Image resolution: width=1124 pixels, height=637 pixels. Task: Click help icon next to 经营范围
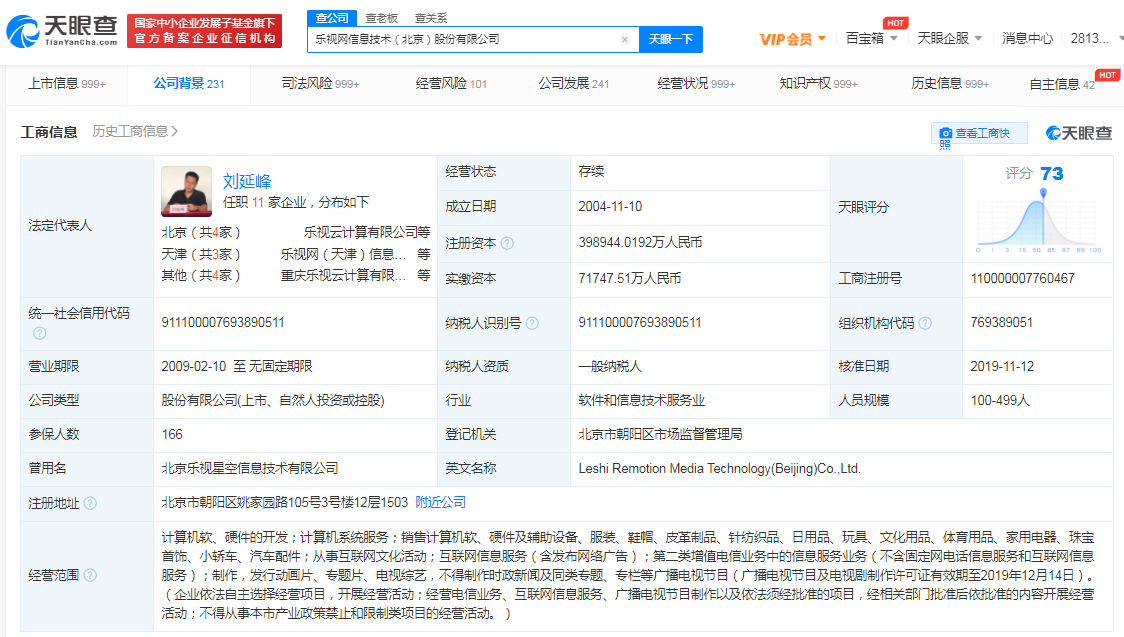click(90, 575)
